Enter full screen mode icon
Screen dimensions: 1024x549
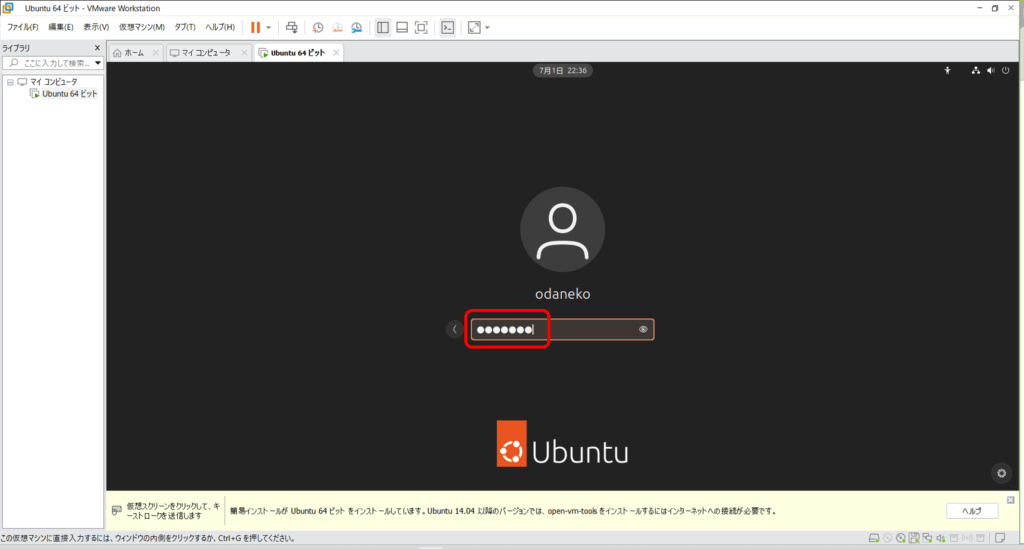(x=421, y=27)
